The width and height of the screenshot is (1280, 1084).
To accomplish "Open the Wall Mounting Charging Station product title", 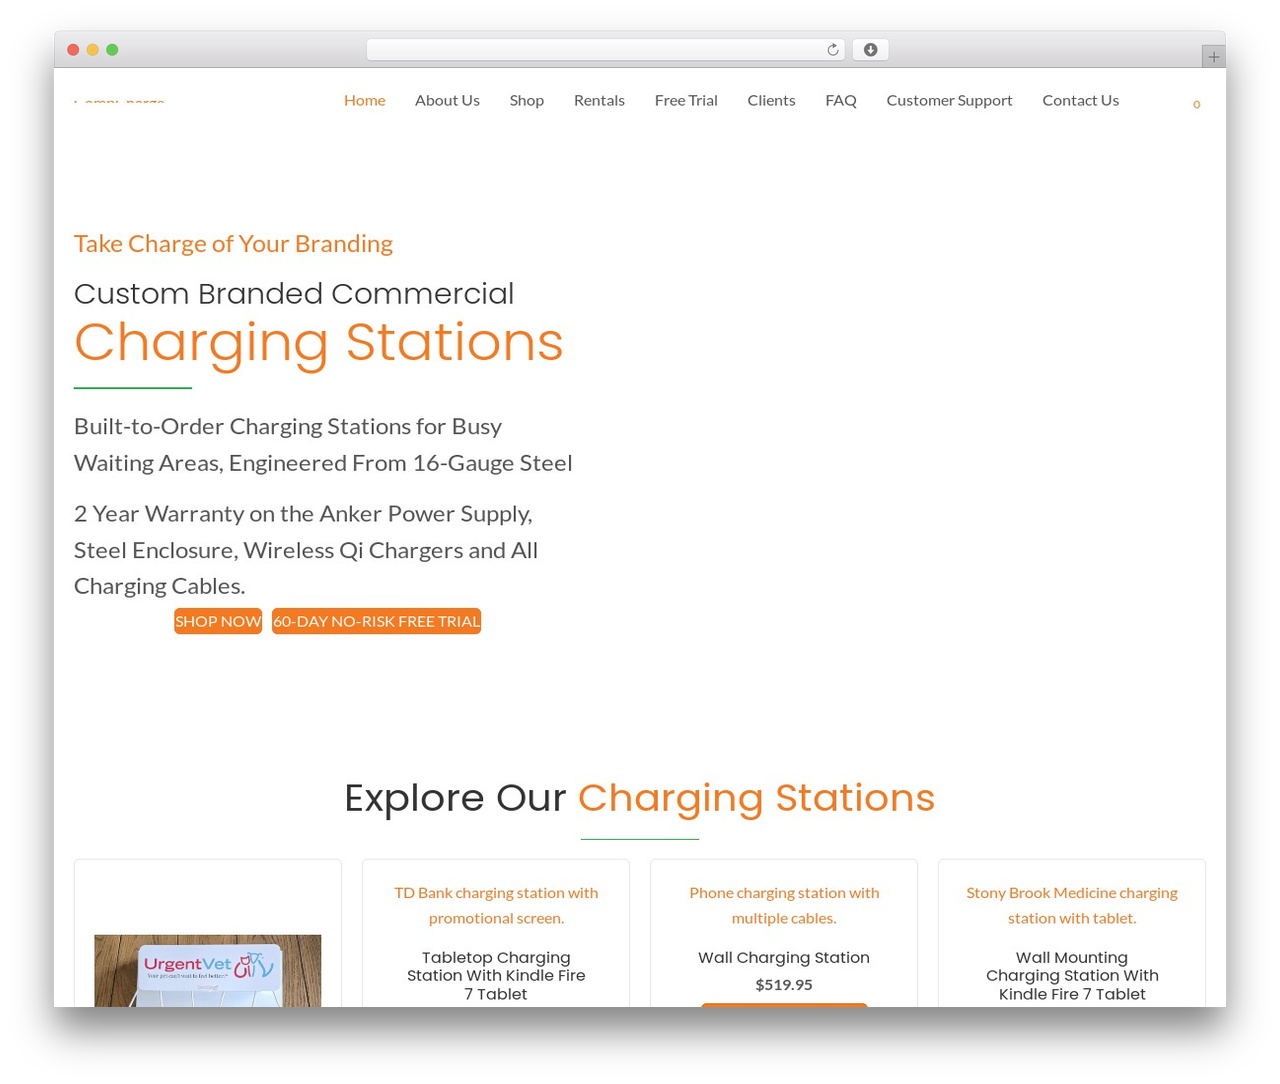I will 1072,975.
